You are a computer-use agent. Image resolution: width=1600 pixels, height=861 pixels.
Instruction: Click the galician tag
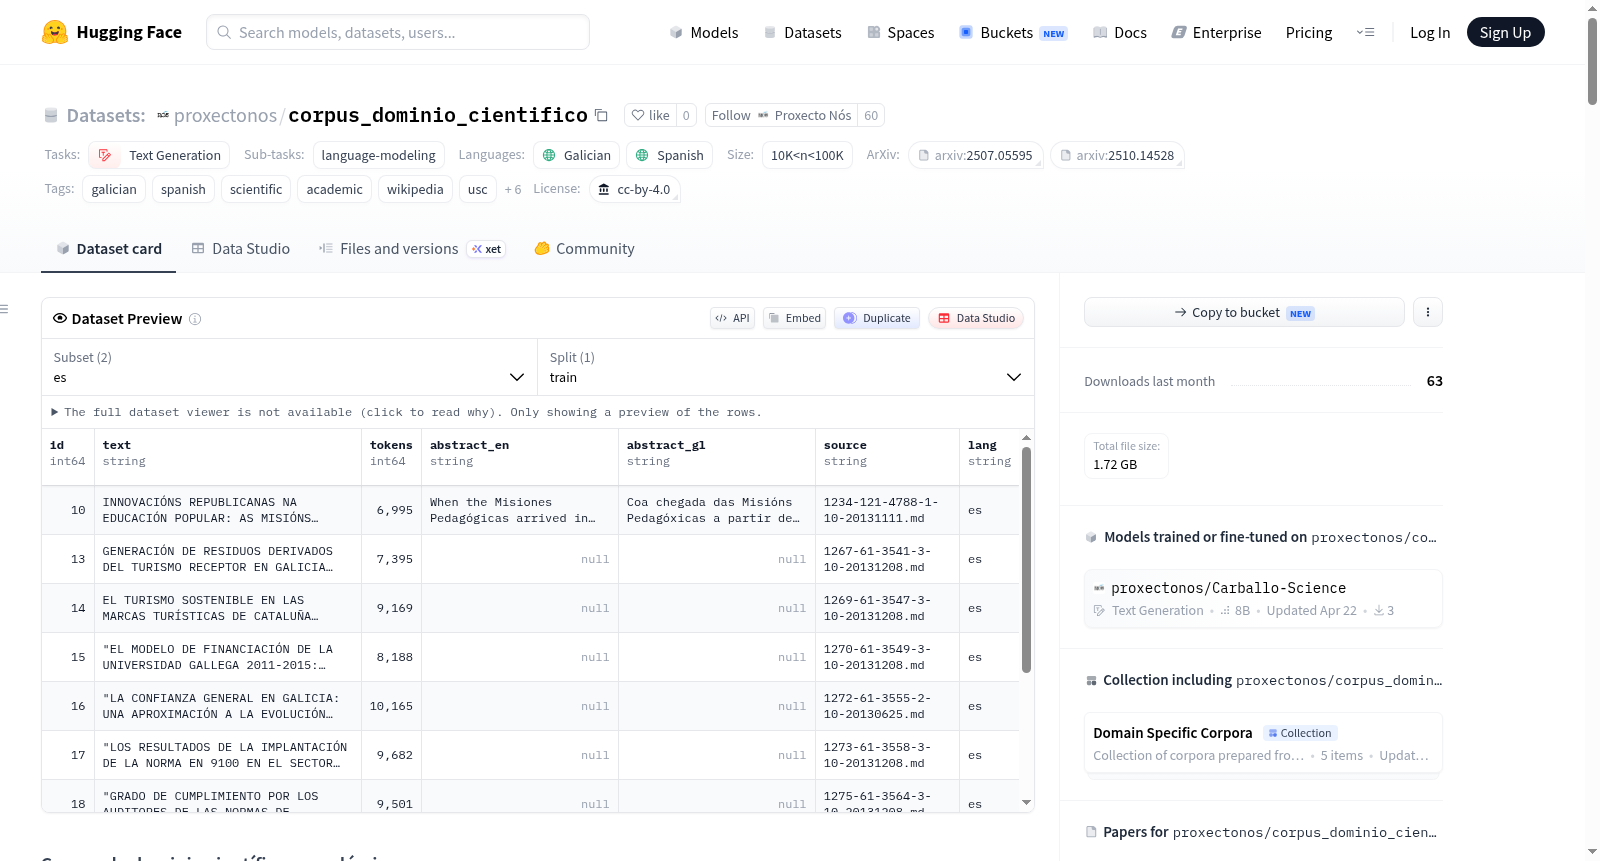coord(114,189)
